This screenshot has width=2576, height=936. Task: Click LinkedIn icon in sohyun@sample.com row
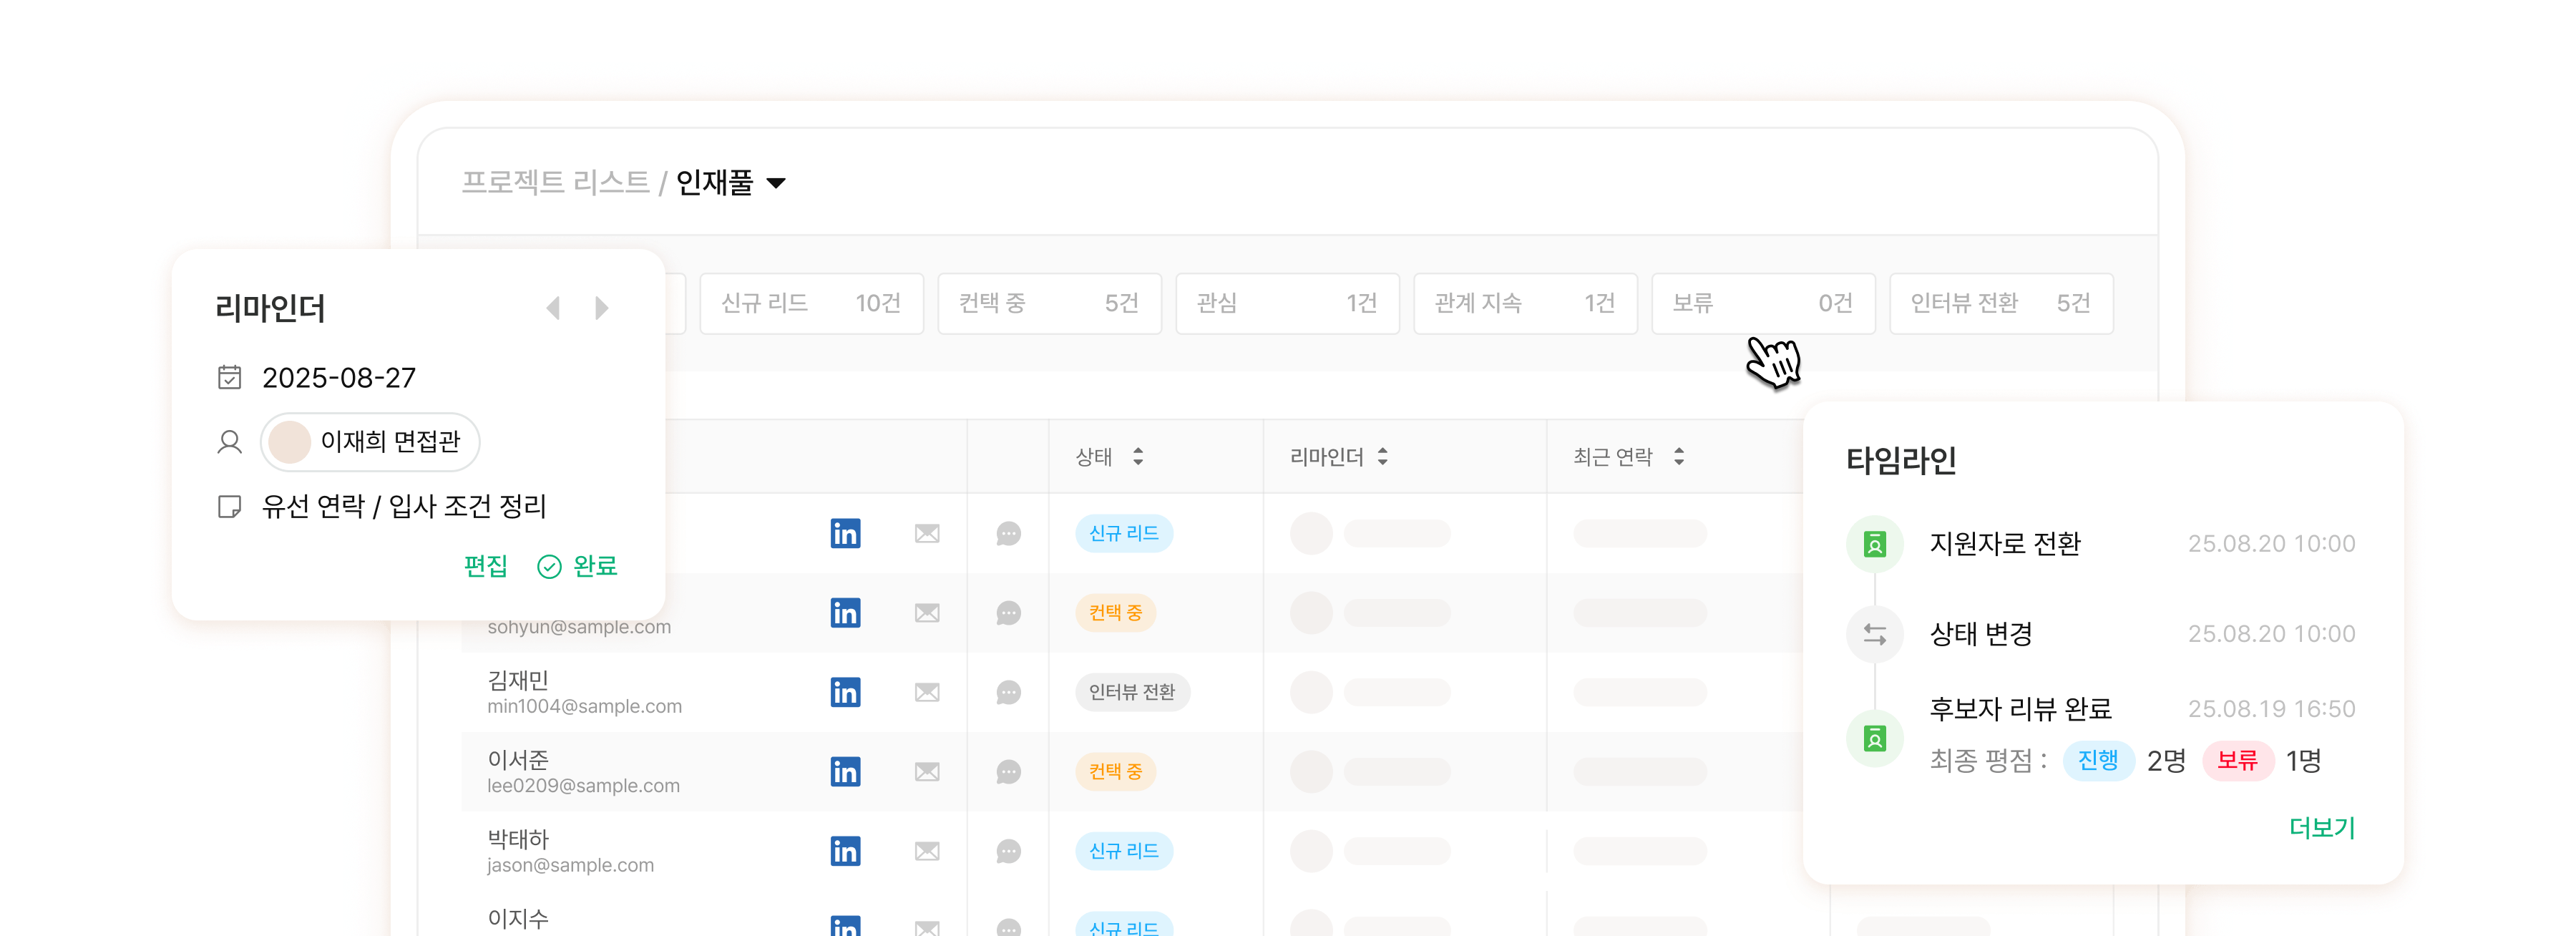tap(845, 613)
